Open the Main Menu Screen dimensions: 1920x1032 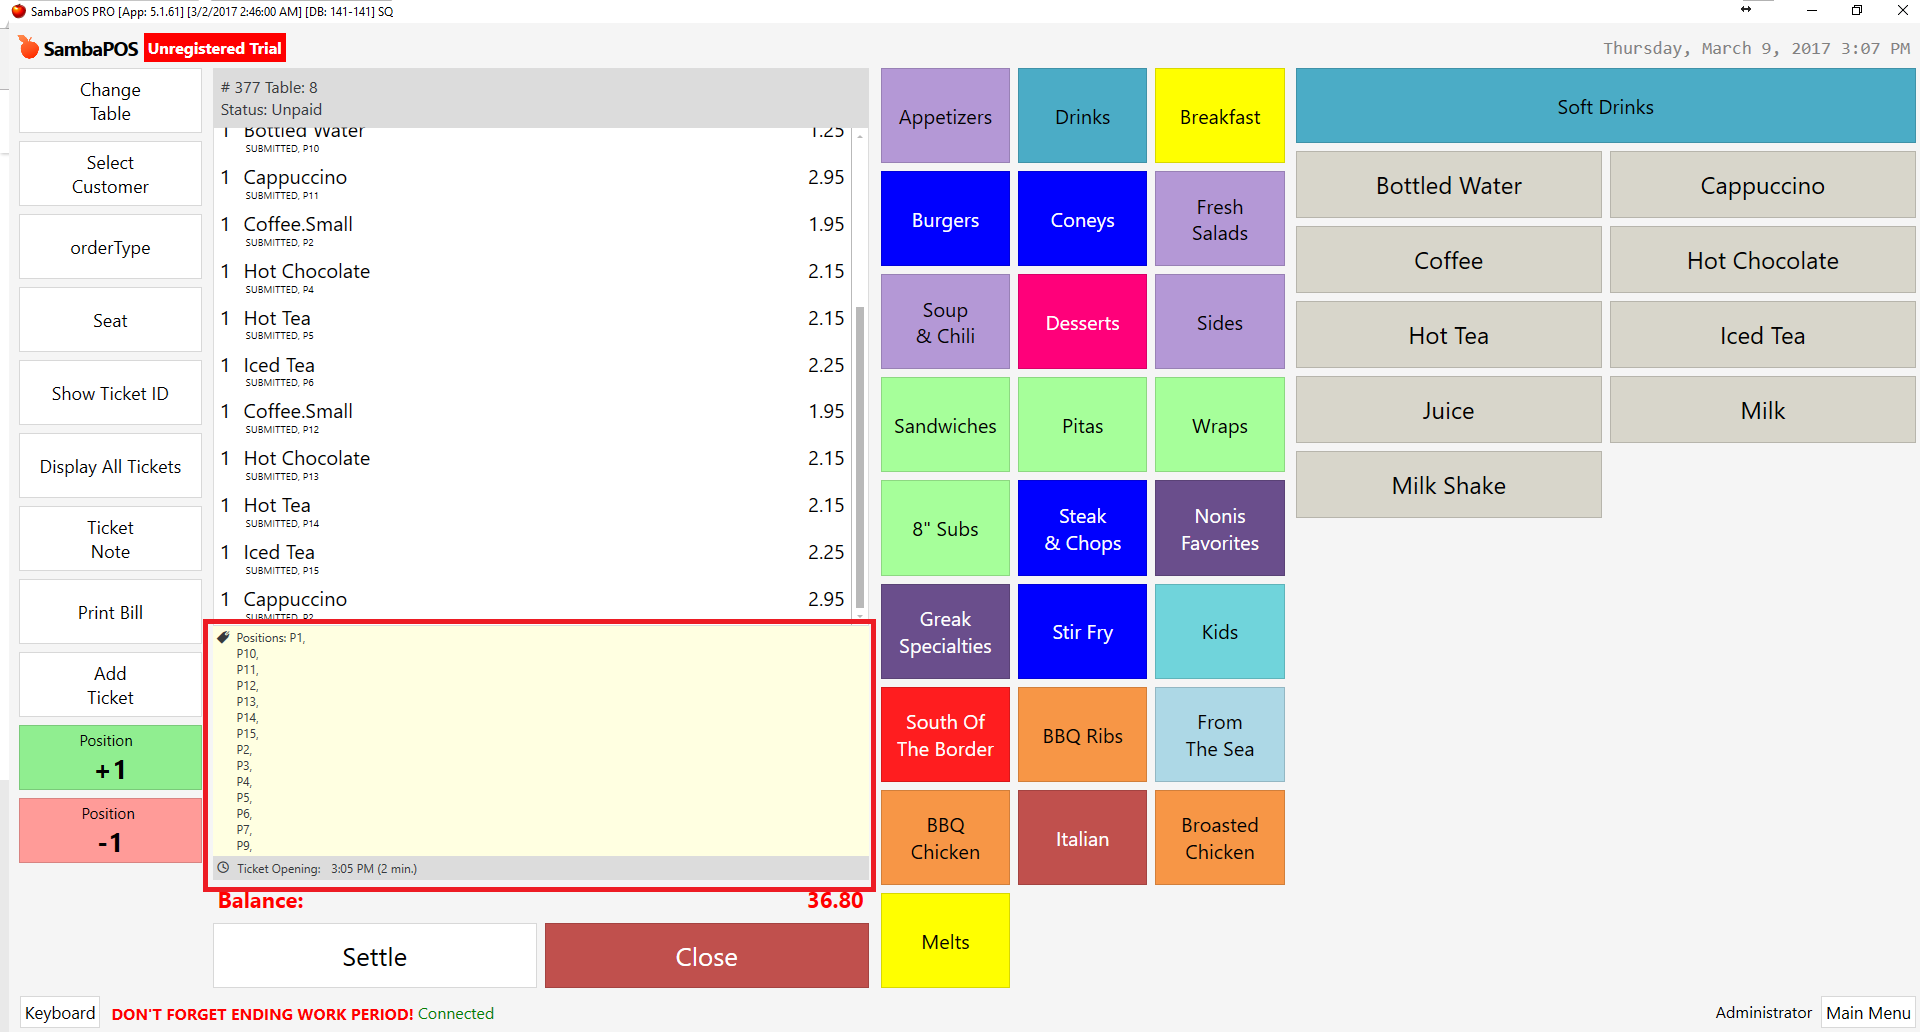tap(1867, 1013)
